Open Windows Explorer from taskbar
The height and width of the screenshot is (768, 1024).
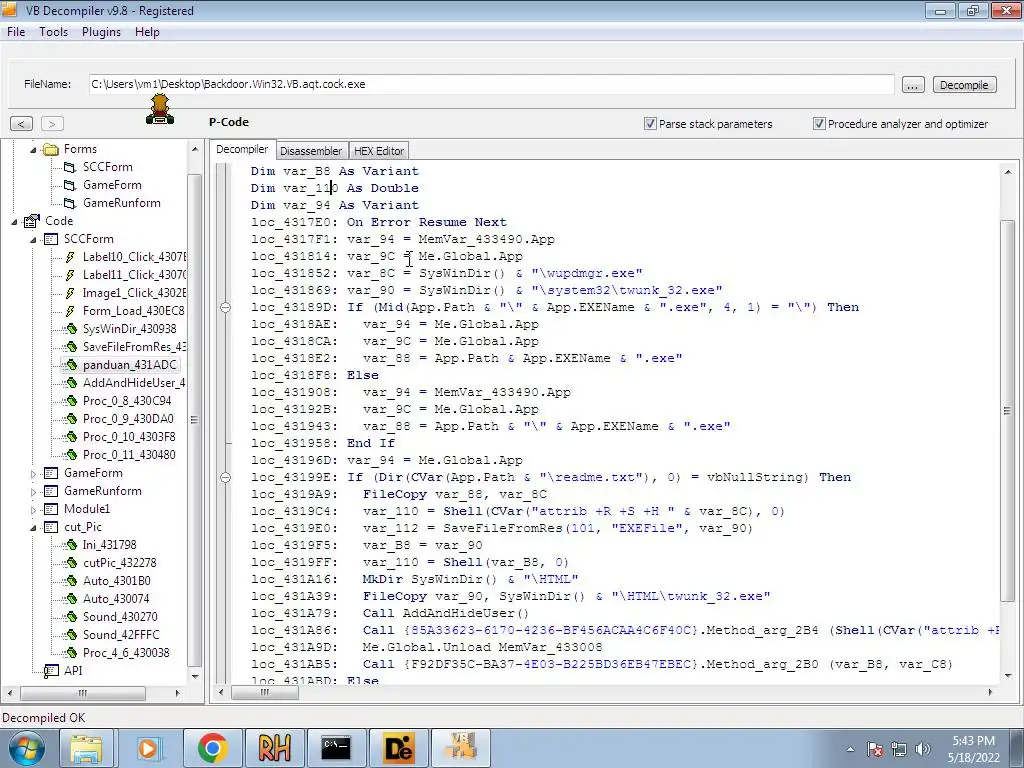pyautogui.click(x=87, y=748)
